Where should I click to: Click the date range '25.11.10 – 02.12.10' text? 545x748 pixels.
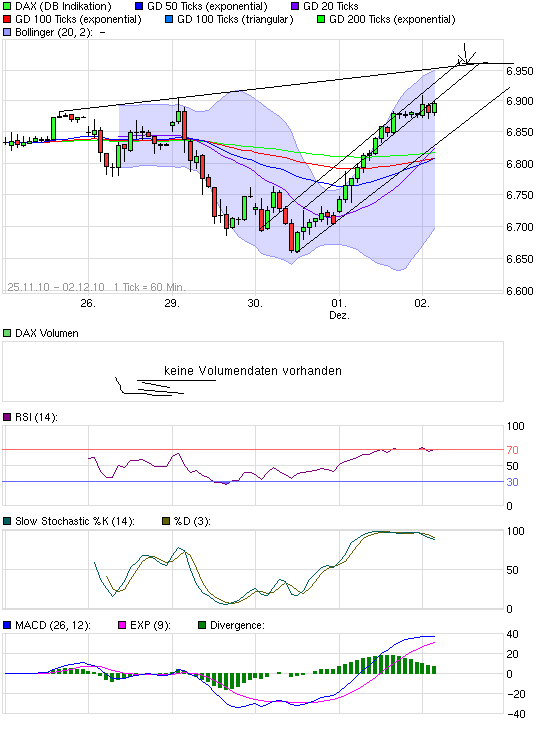tap(56, 287)
